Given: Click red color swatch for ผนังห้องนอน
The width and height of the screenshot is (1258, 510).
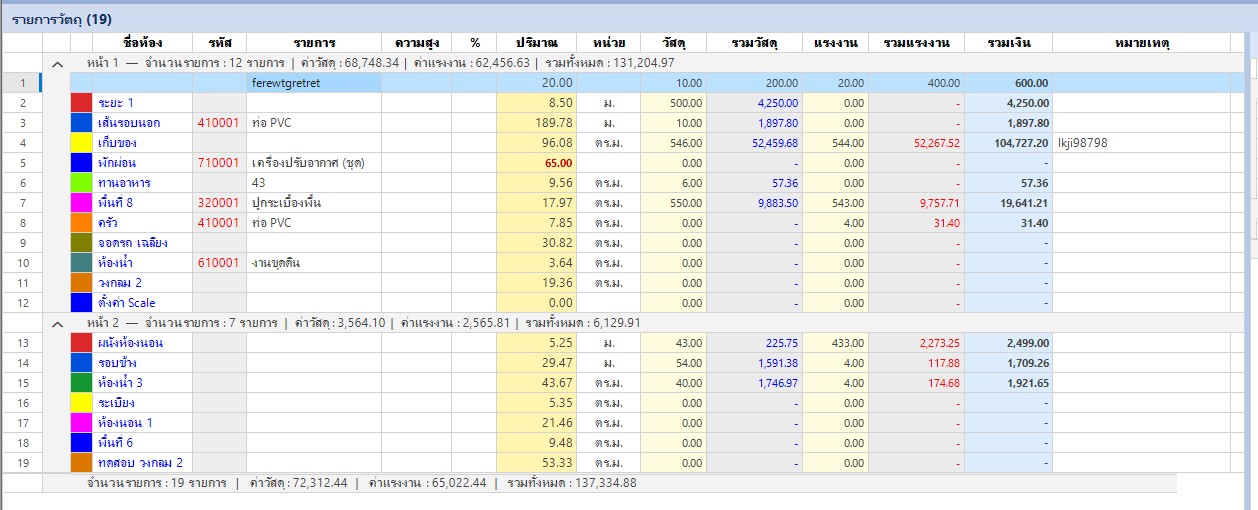Looking at the screenshot, I should click(81, 343).
